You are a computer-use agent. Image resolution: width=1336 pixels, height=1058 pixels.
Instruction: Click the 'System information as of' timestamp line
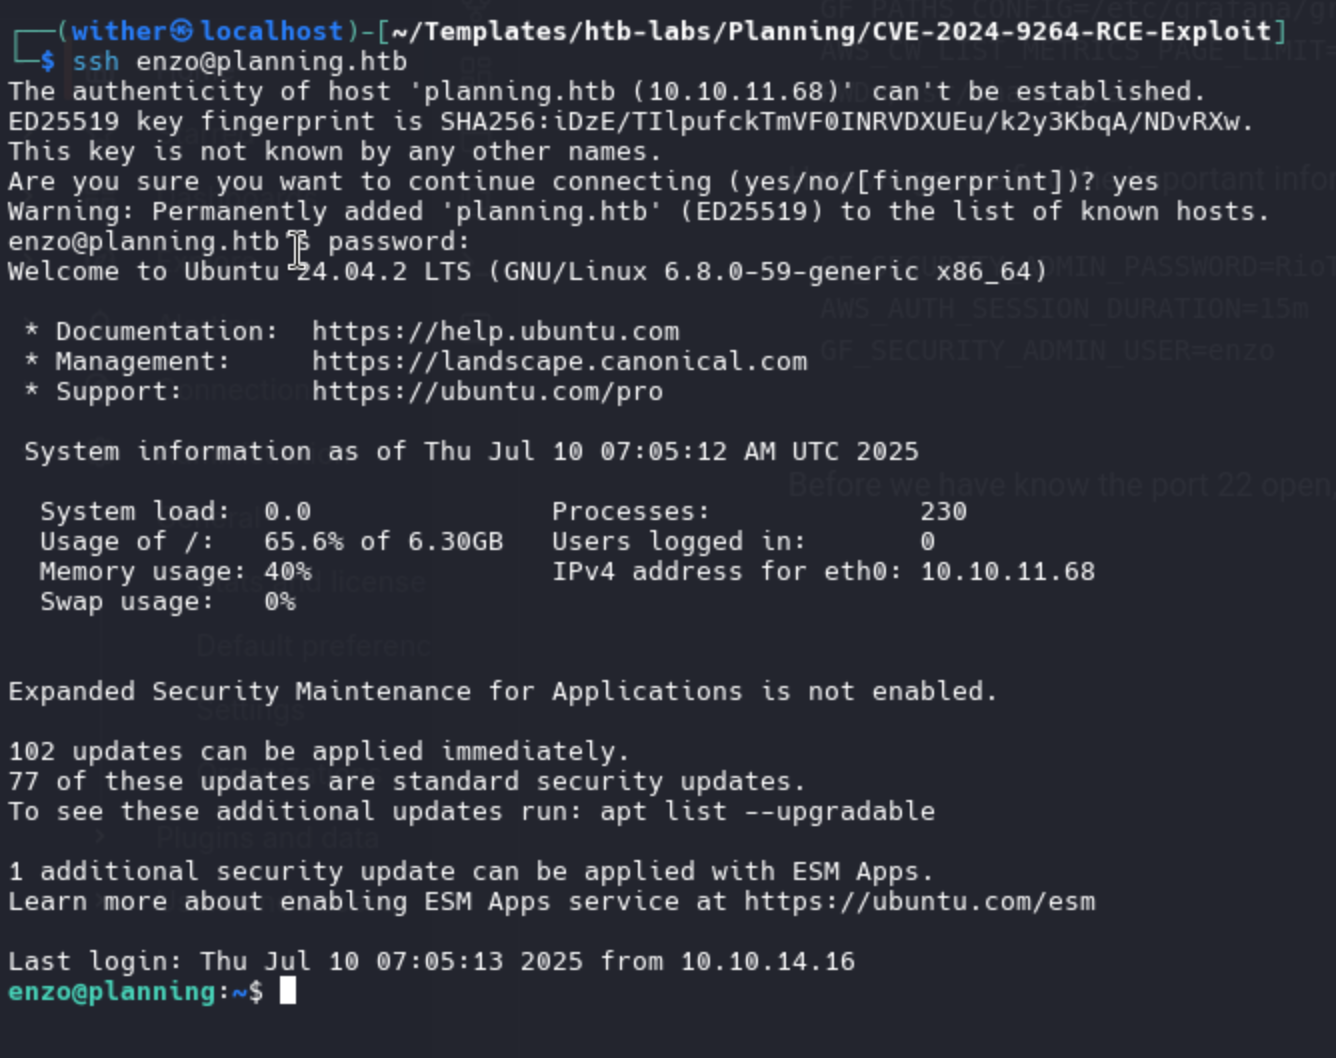471,451
